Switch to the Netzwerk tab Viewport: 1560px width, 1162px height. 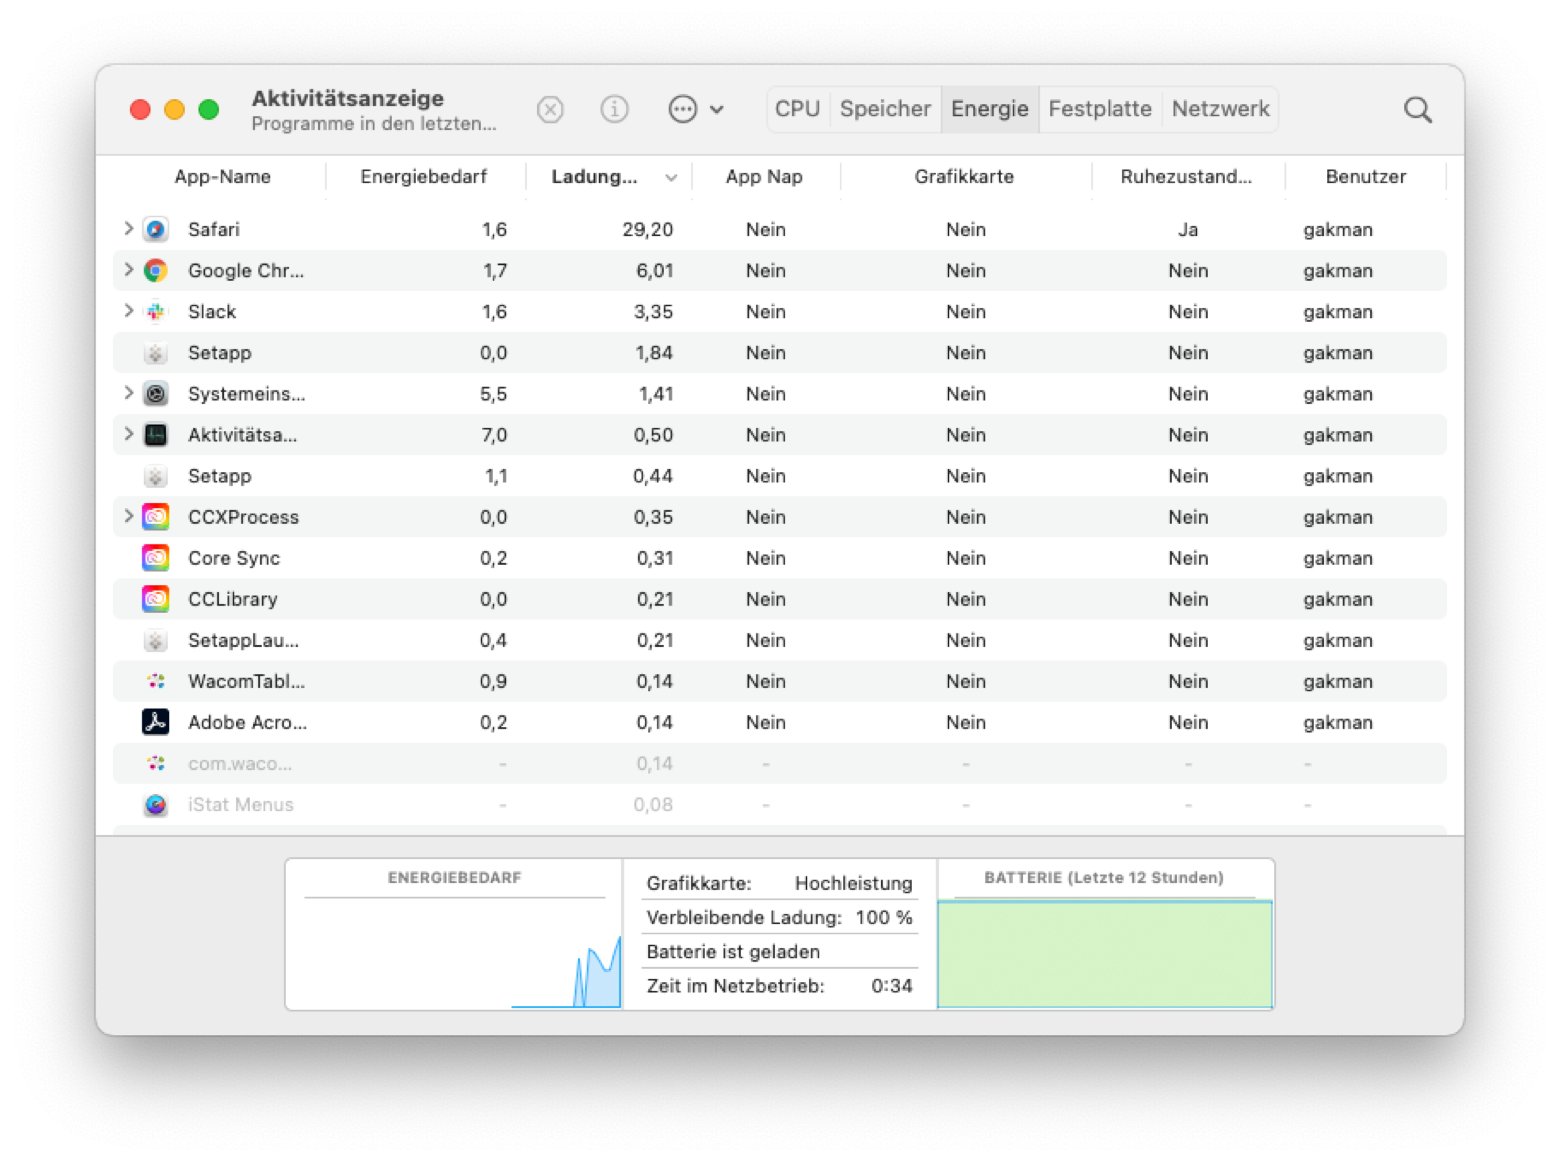[1220, 109]
